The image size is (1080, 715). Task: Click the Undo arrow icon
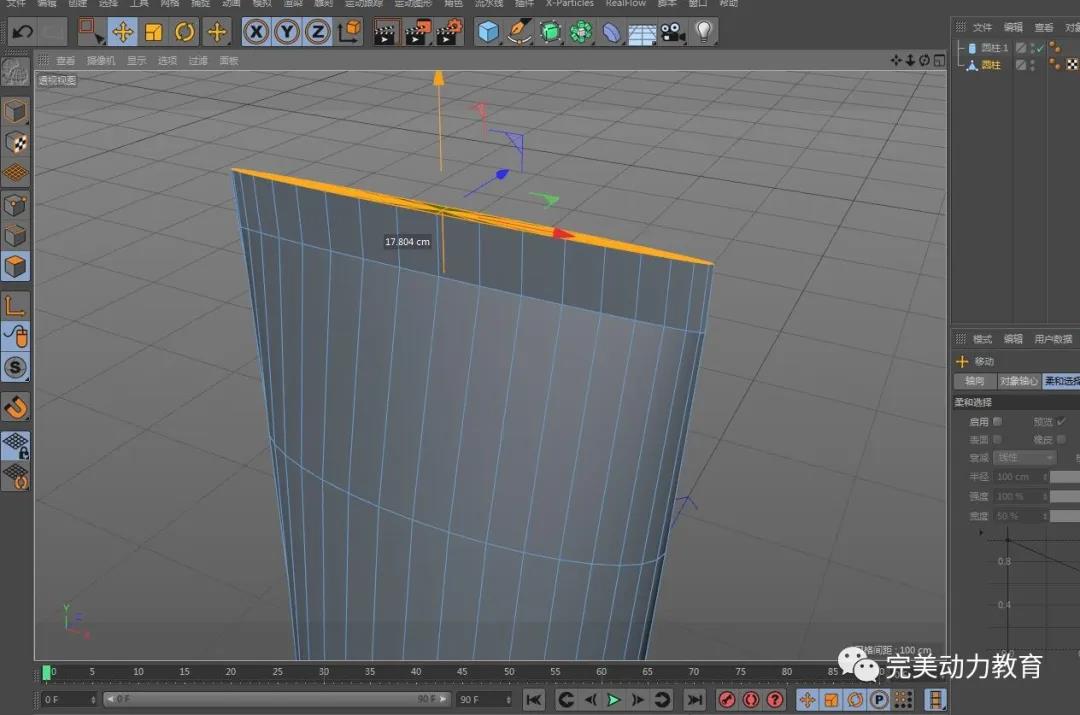(22, 32)
